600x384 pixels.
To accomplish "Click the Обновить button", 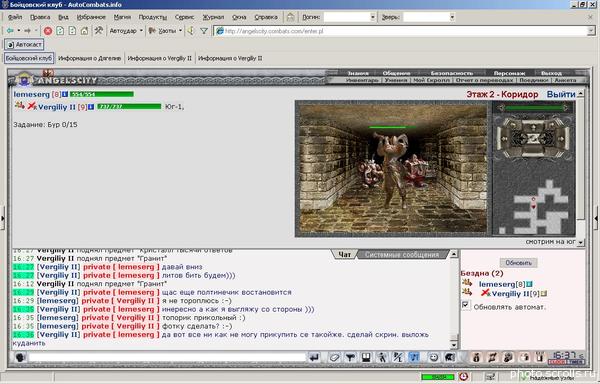I will [518, 263].
